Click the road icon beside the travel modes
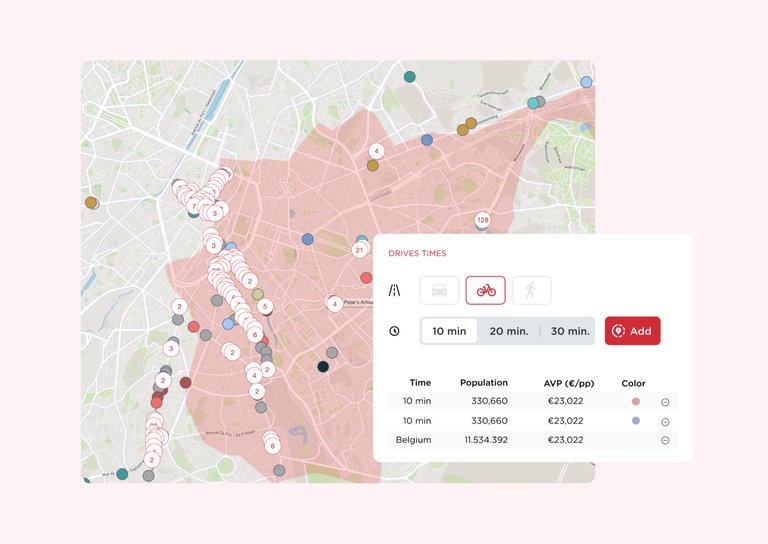768x544 pixels. 394,290
